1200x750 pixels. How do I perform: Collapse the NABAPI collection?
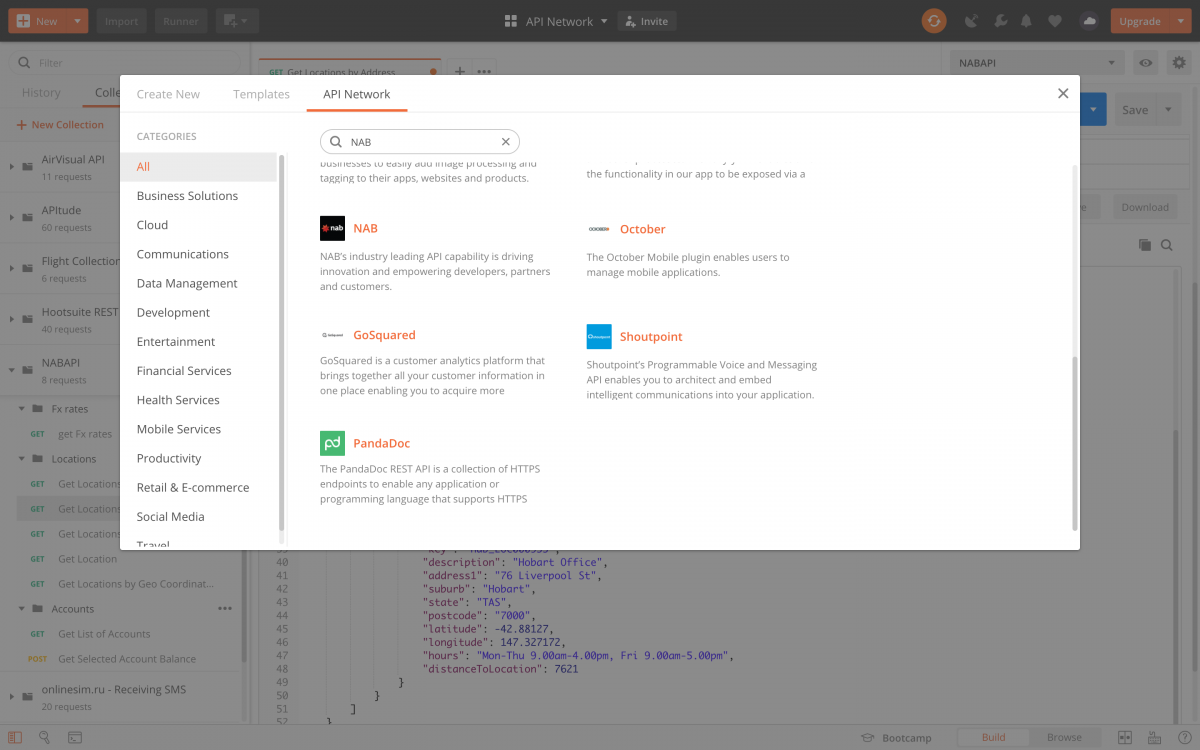pos(13,369)
